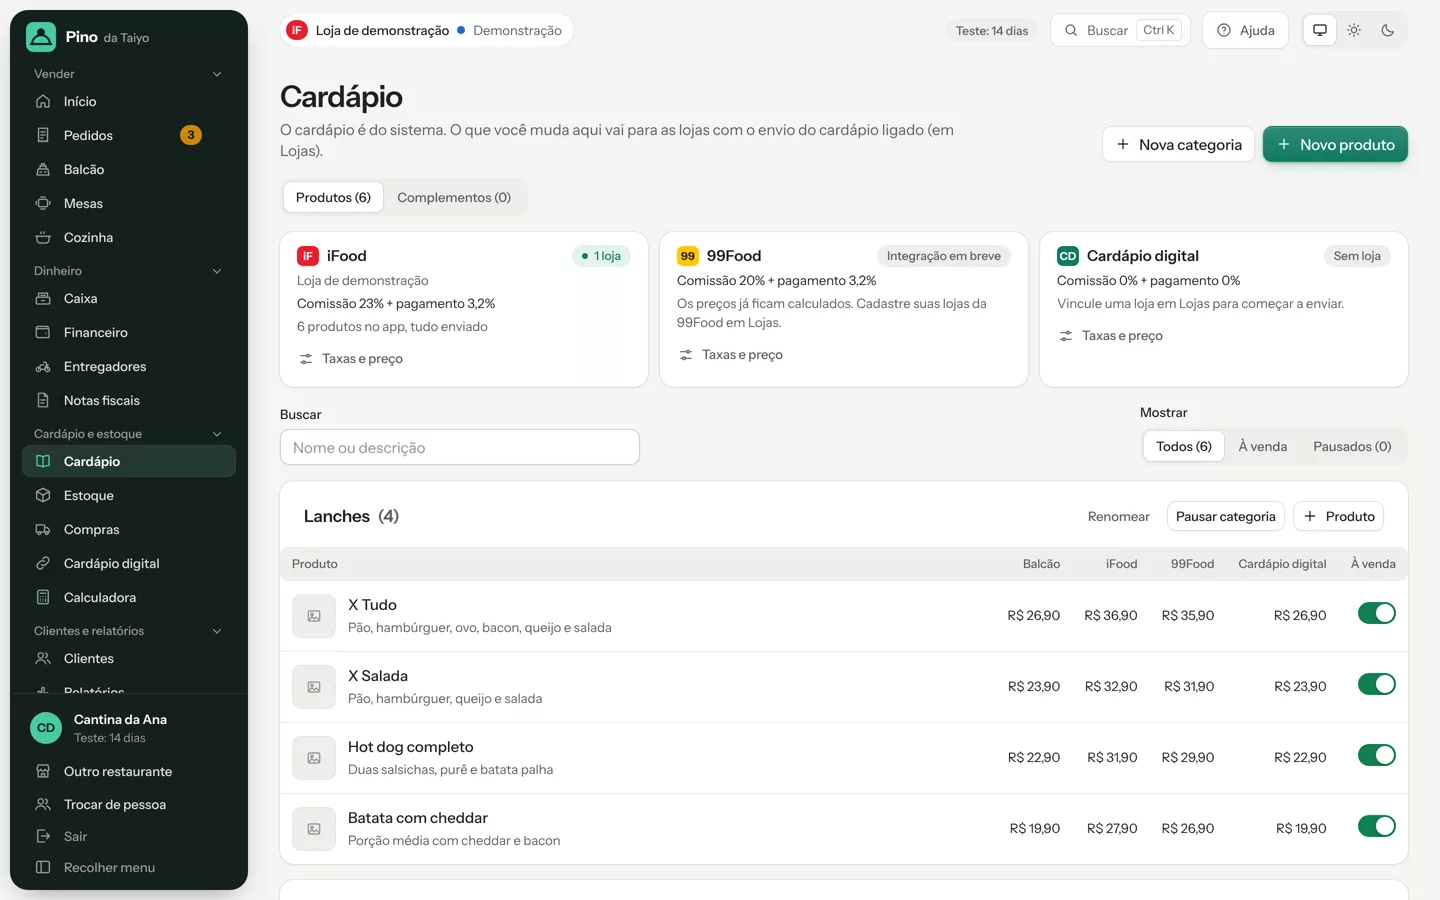Click the 1 loja iFood badge
1440x900 pixels.
pyautogui.click(x=601, y=256)
